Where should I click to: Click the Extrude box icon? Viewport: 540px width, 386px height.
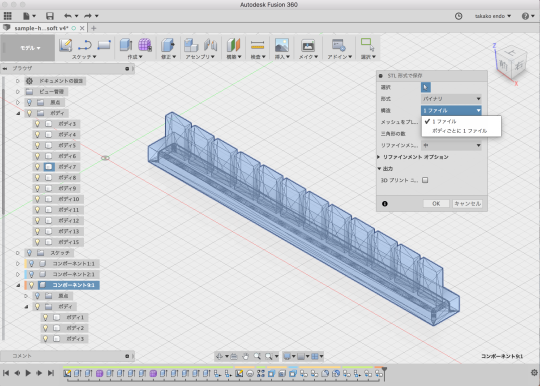[126, 45]
